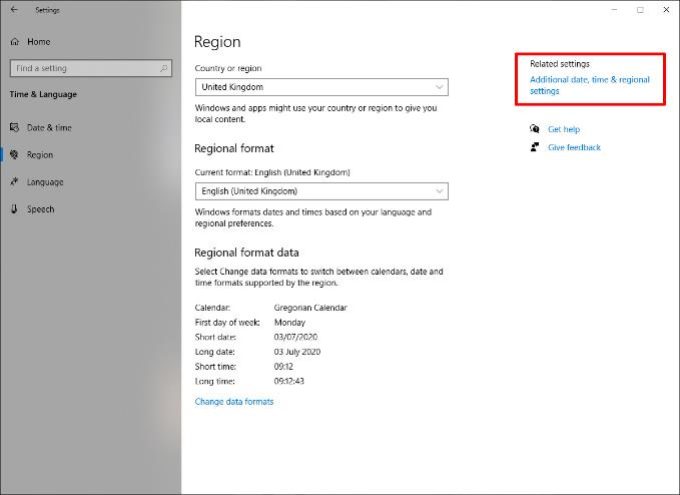Maximize the Settings window
680x495 pixels.
click(x=640, y=10)
